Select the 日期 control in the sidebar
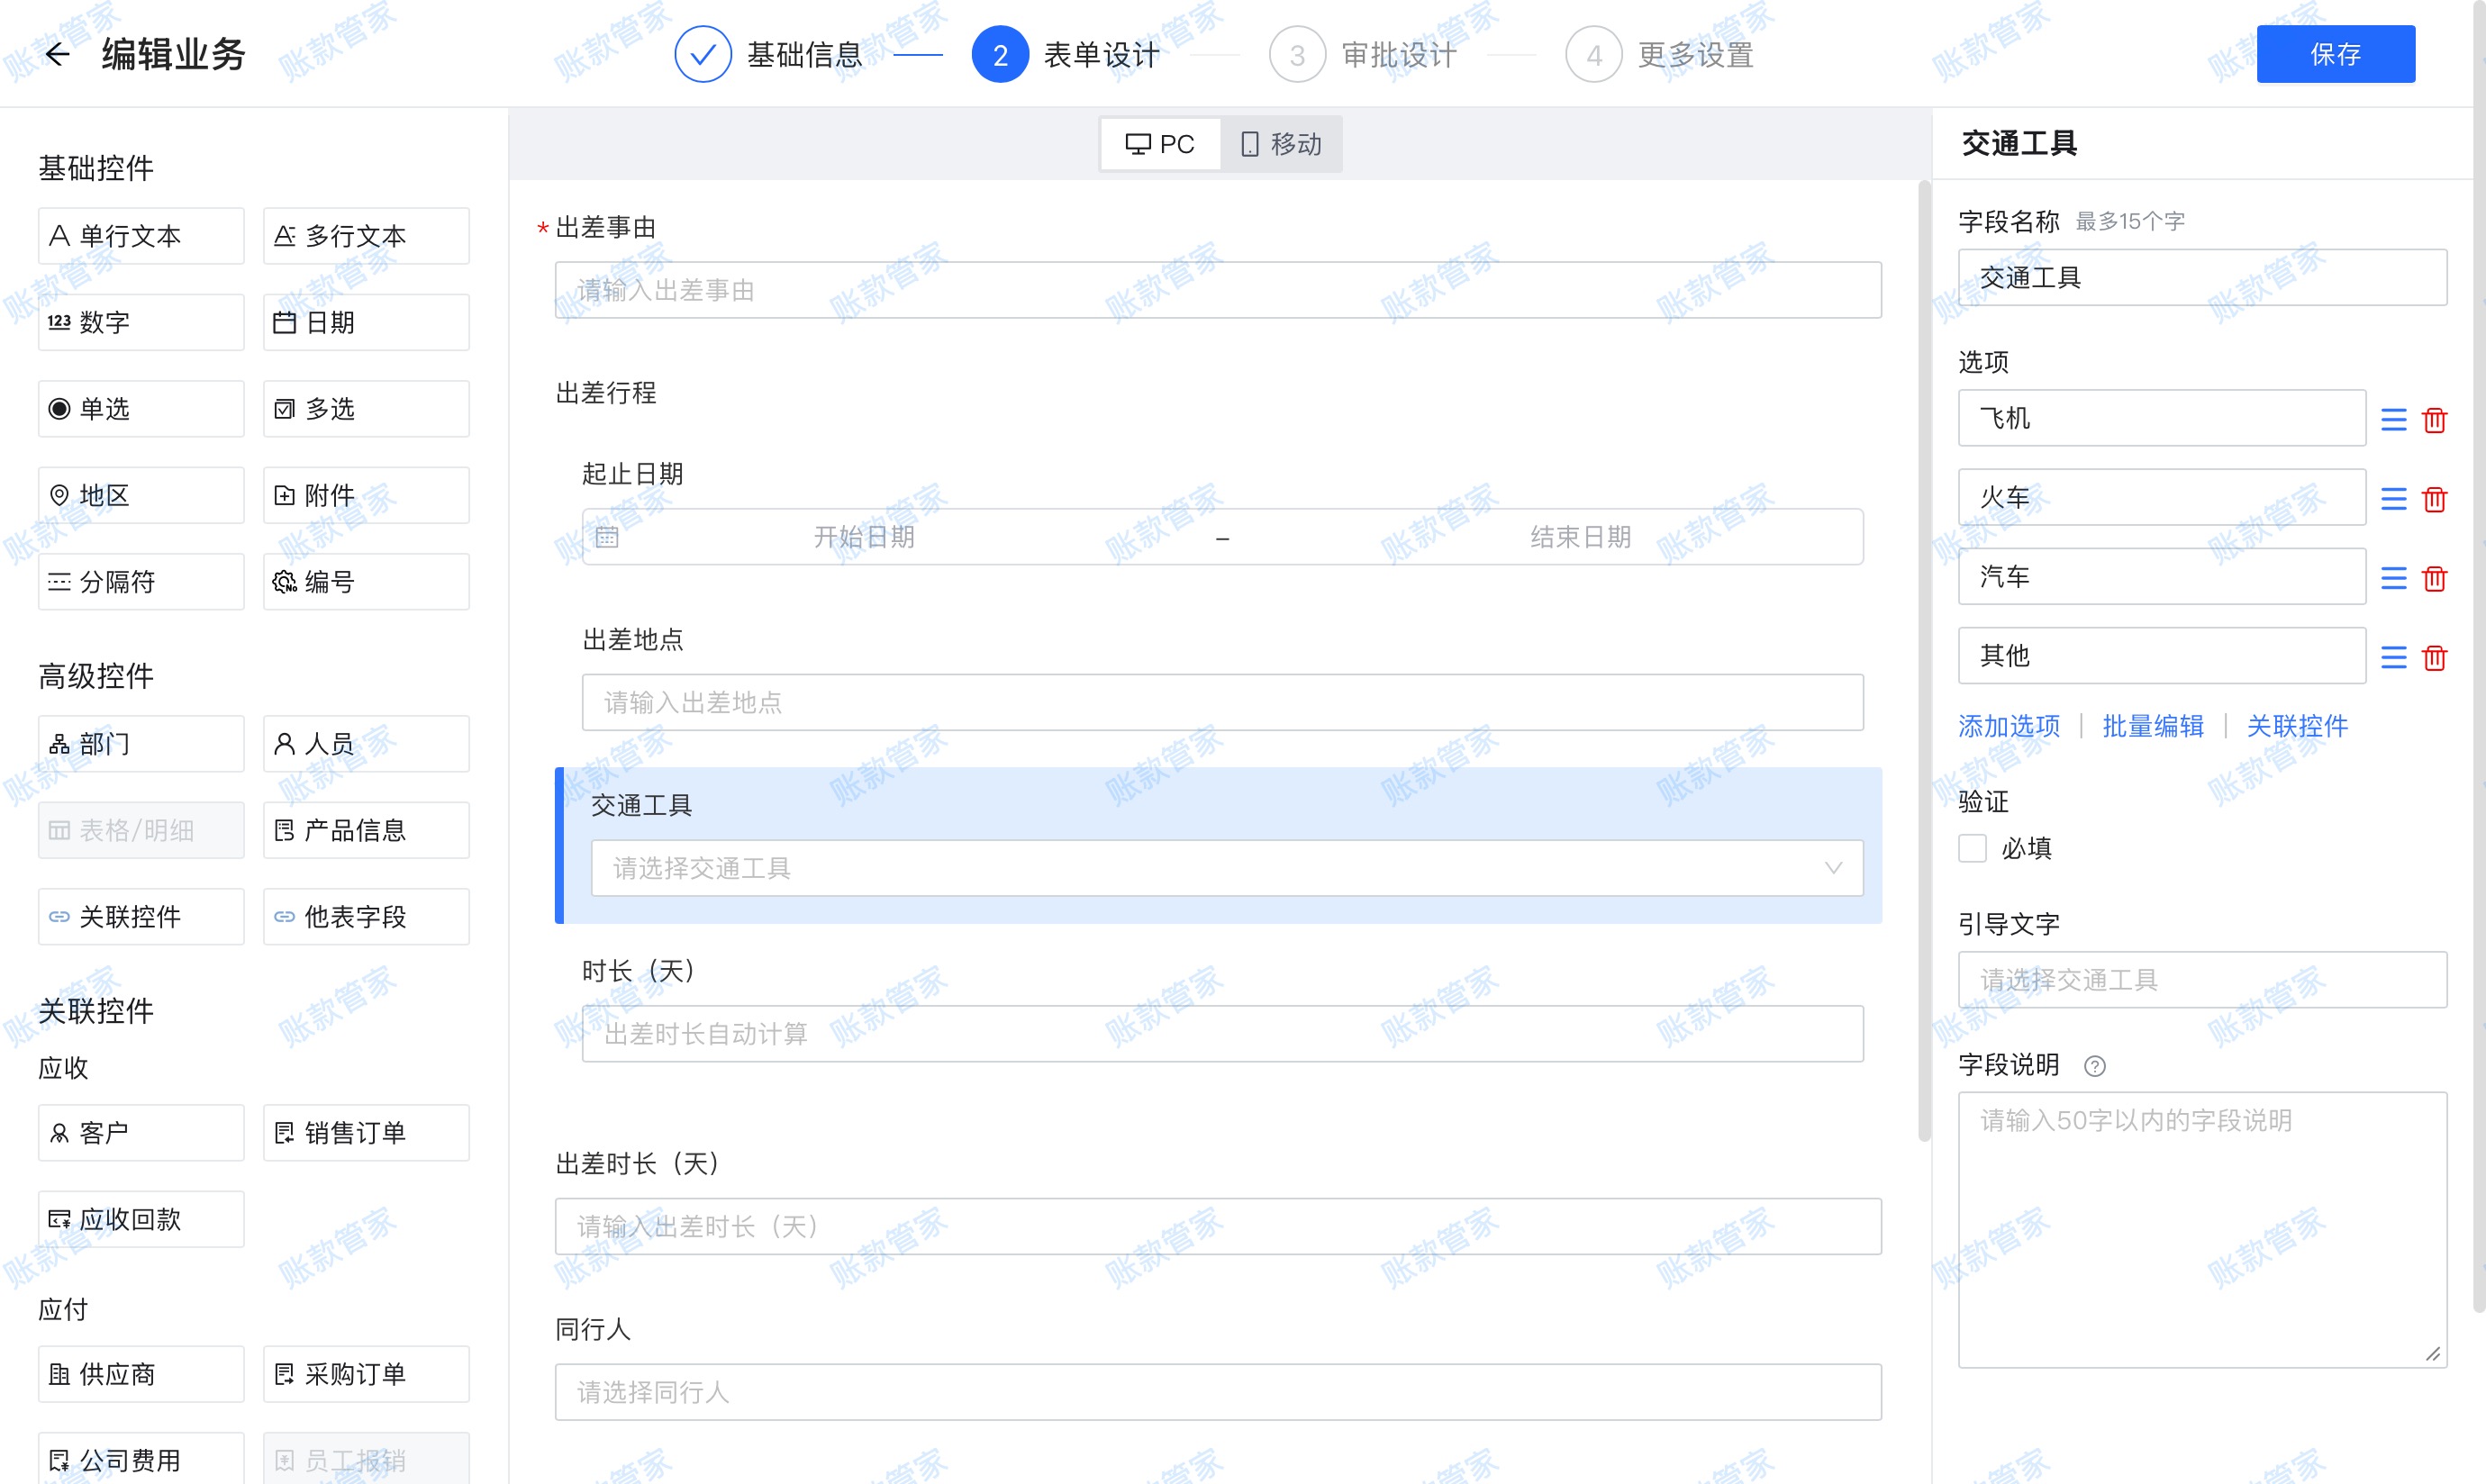The image size is (2486, 1484). (x=366, y=321)
